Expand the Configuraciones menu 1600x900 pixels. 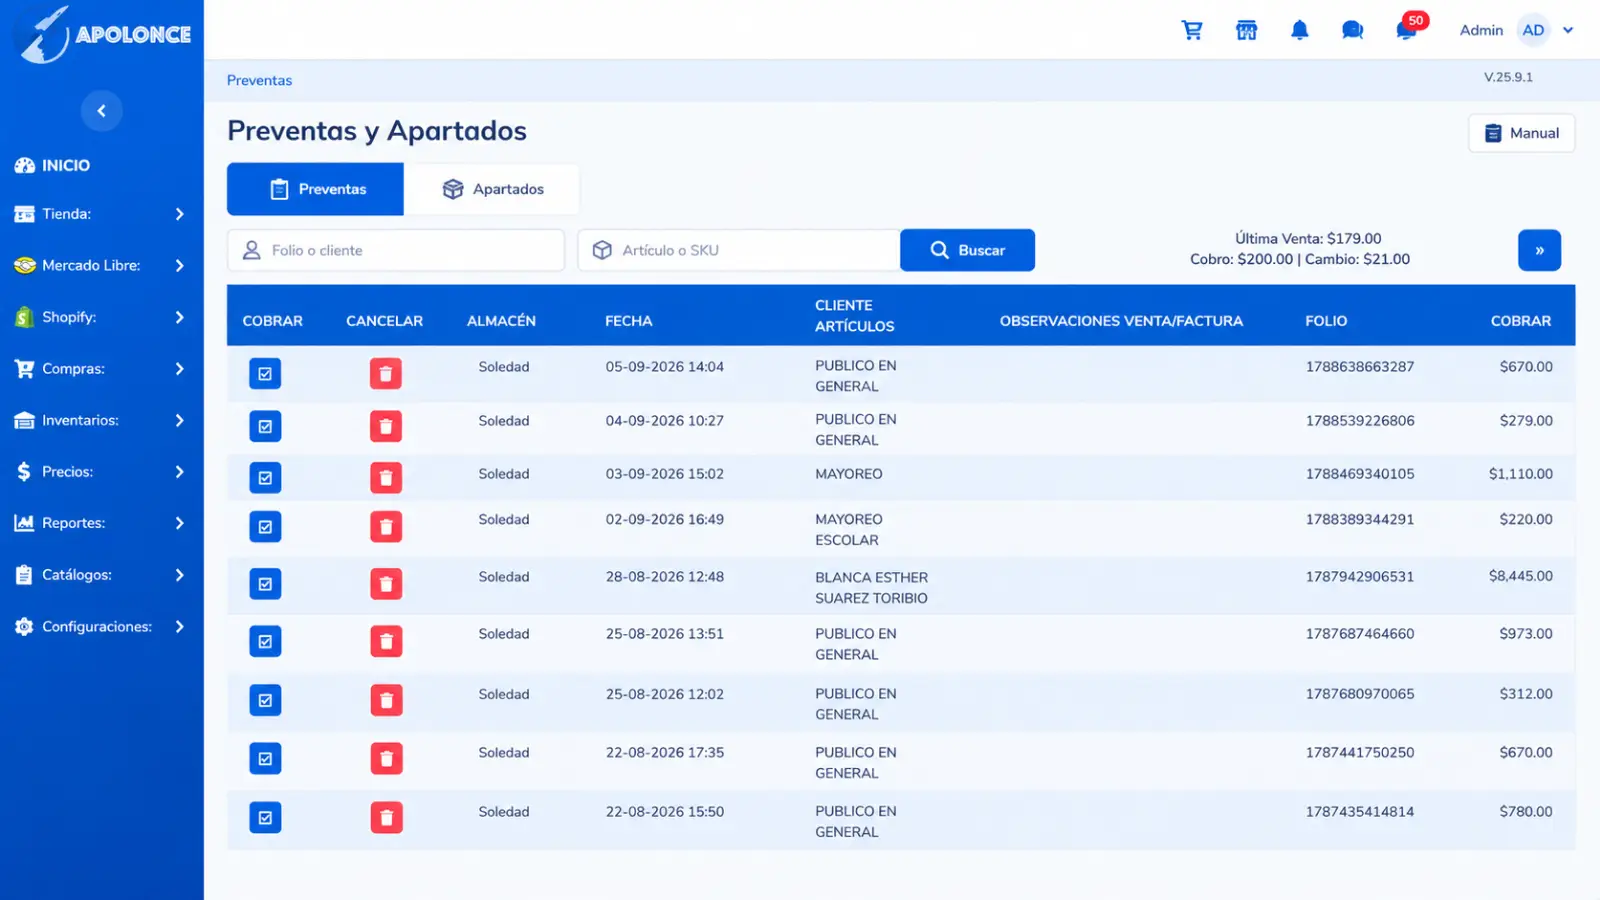click(x=100, y=627)
